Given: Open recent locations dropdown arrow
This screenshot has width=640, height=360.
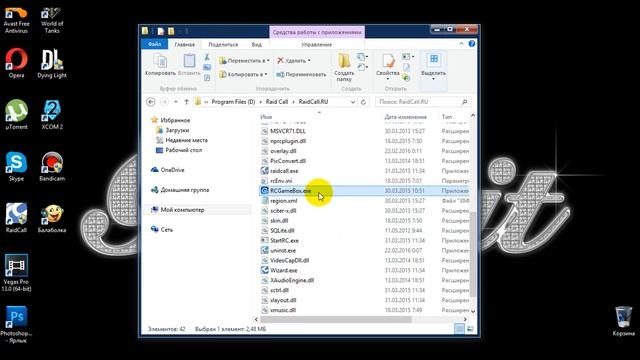Looking at the screenshot, I should pos(176,102).
